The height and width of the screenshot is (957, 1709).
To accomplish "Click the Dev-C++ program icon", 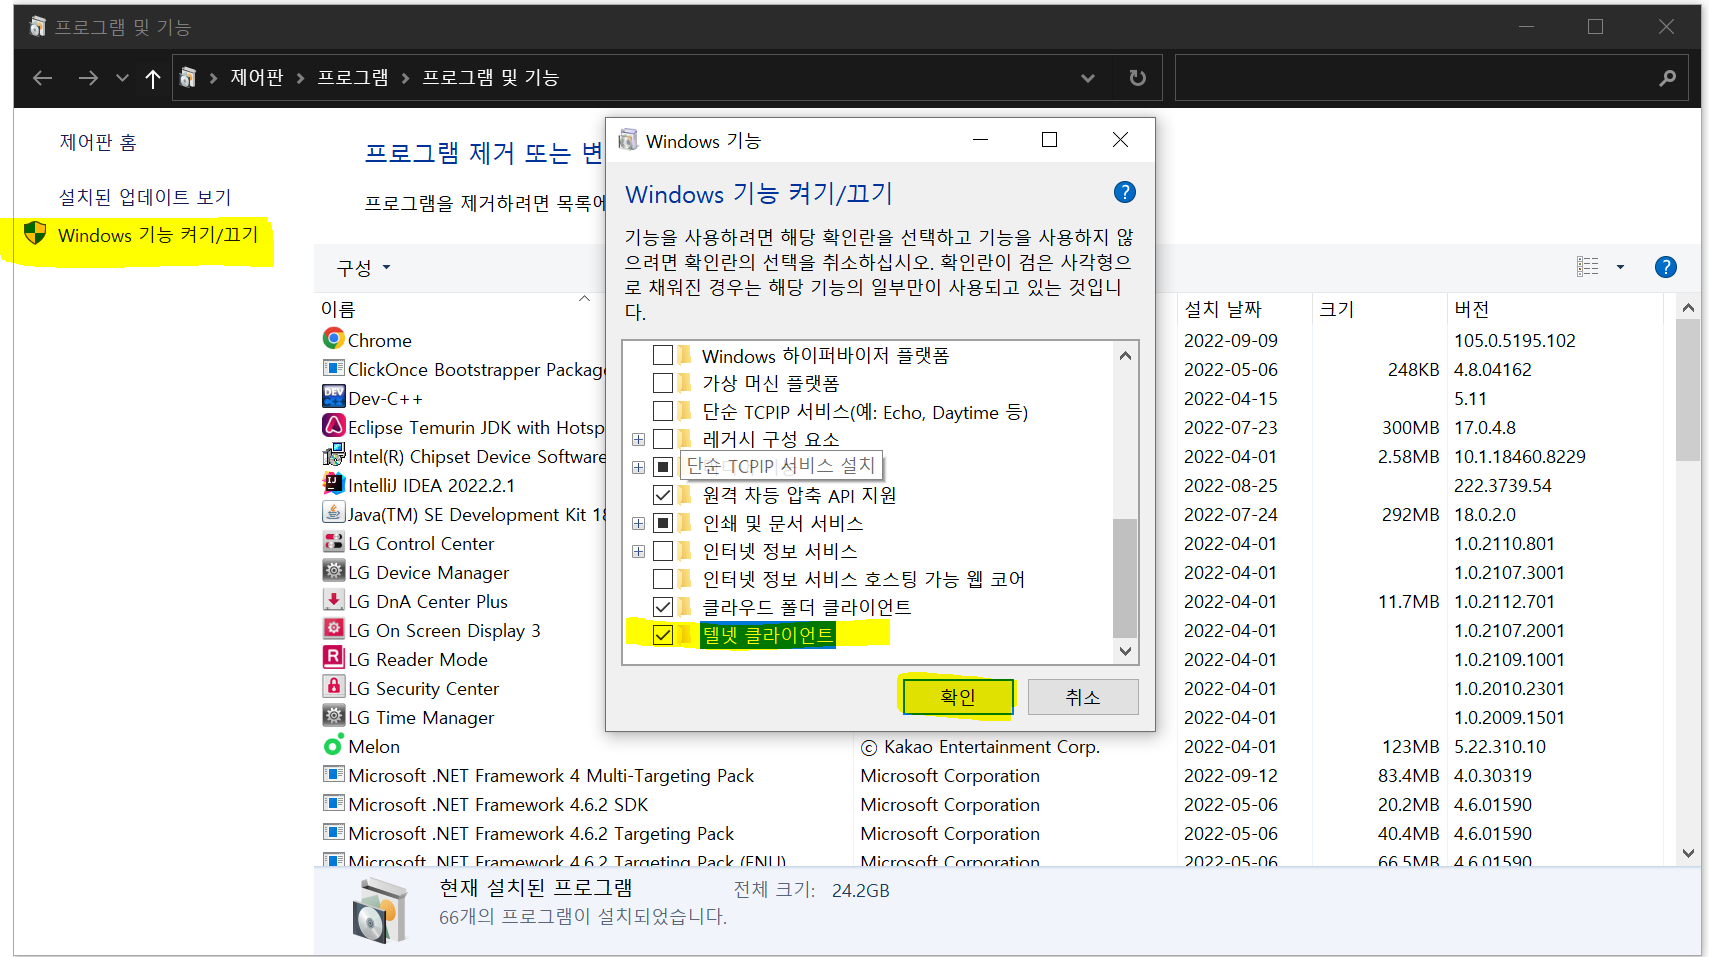I will point(334,397).
